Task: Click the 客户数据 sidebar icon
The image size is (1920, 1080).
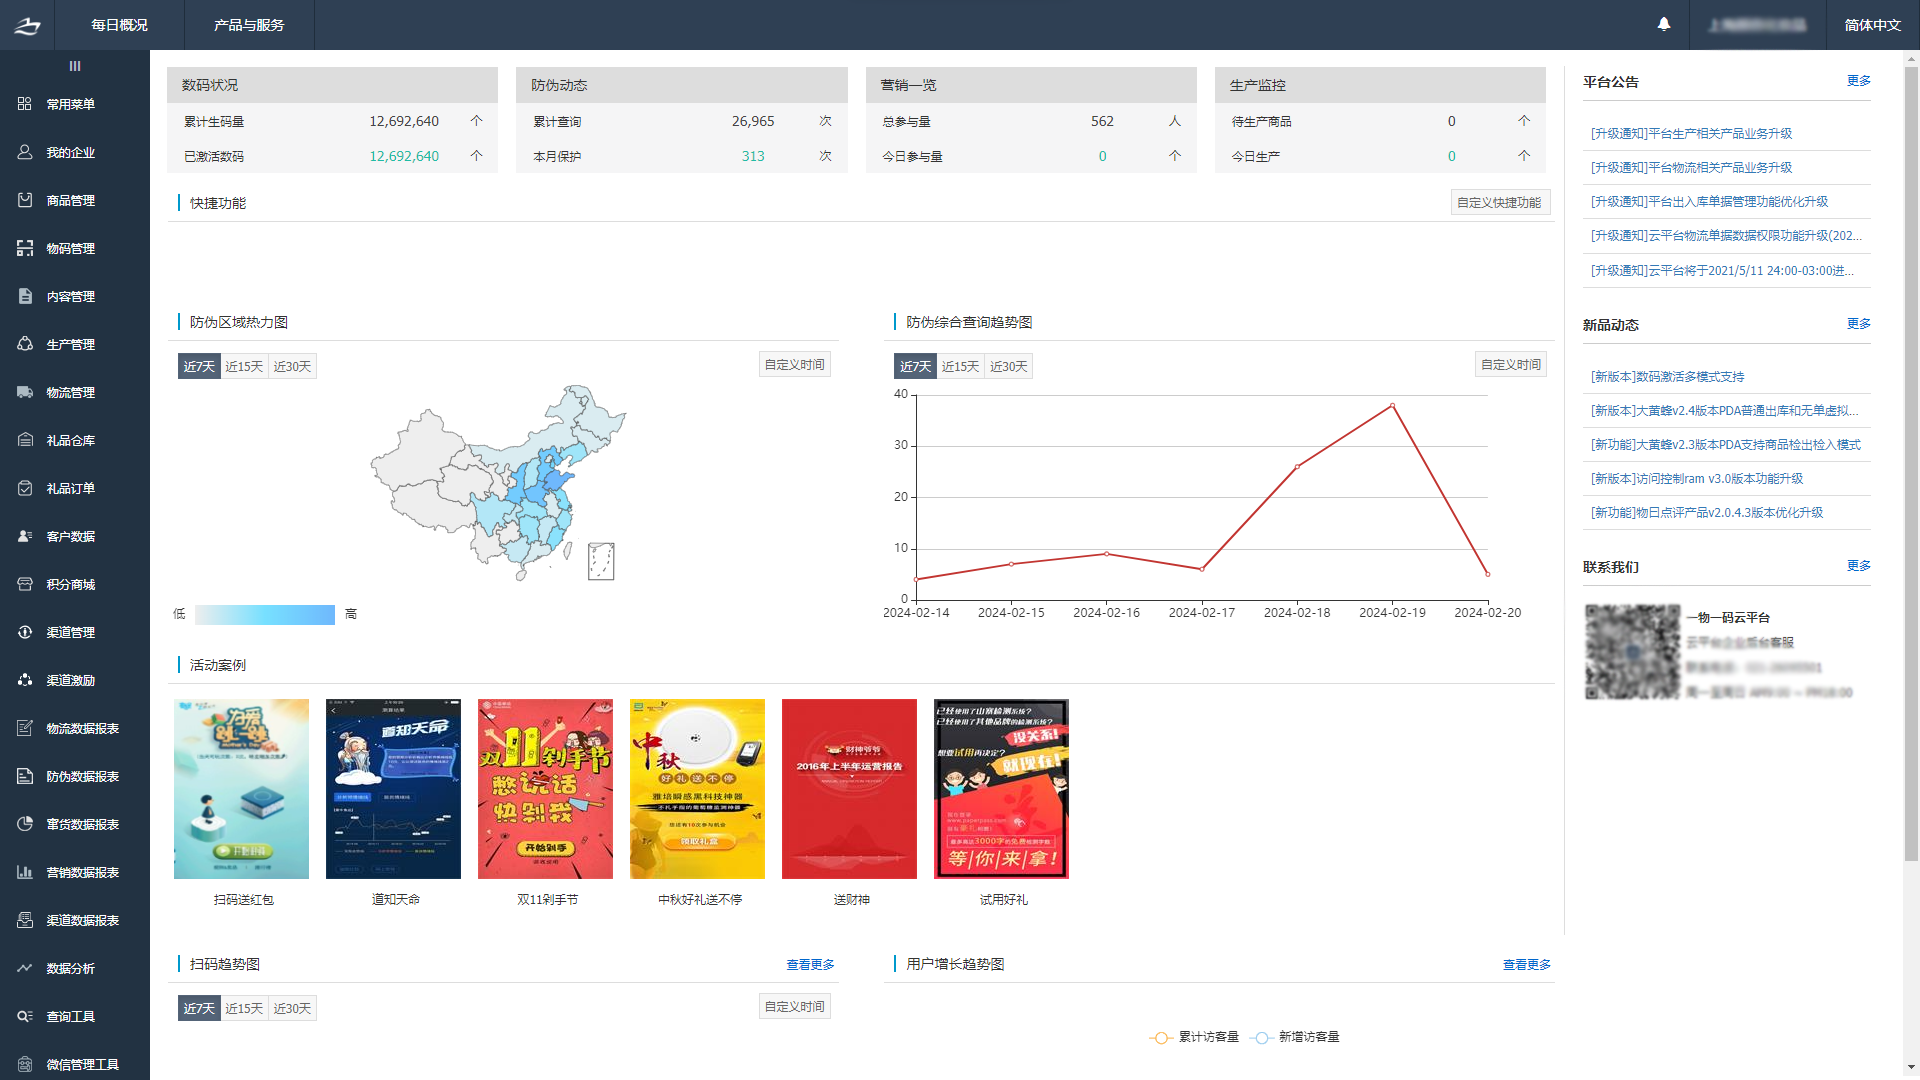Action: tap(25, 536)
